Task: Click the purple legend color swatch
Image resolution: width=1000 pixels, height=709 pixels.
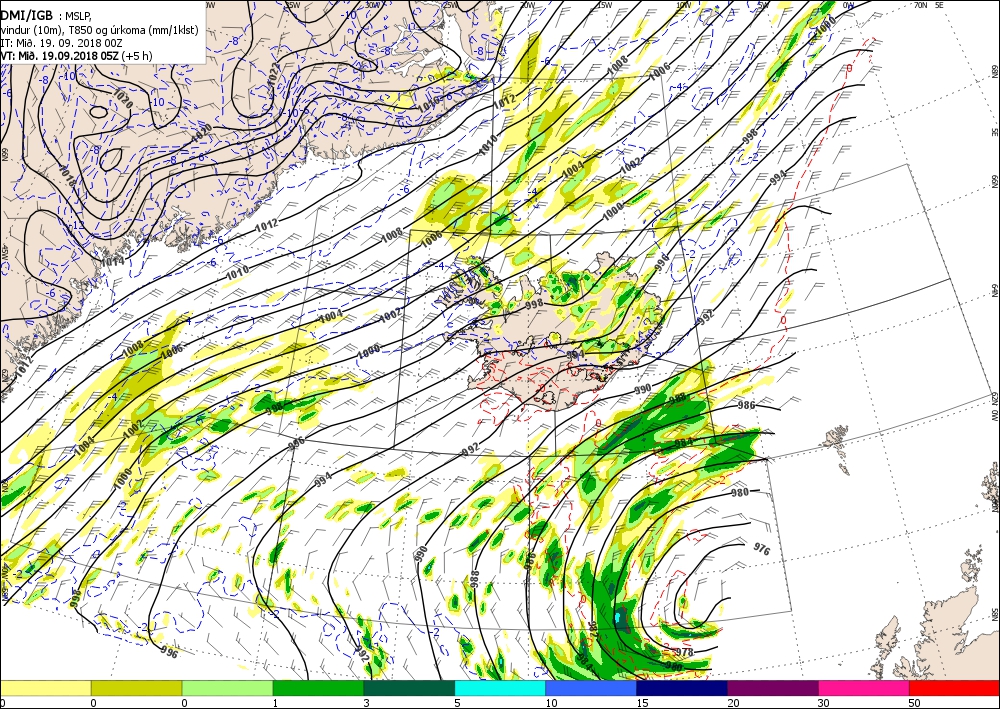Action: 772,688
